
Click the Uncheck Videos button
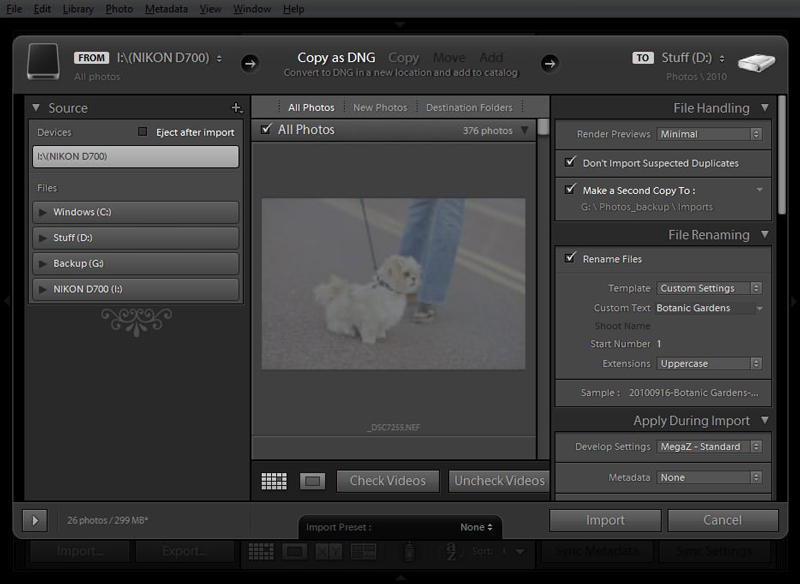(x=499, y=481)
